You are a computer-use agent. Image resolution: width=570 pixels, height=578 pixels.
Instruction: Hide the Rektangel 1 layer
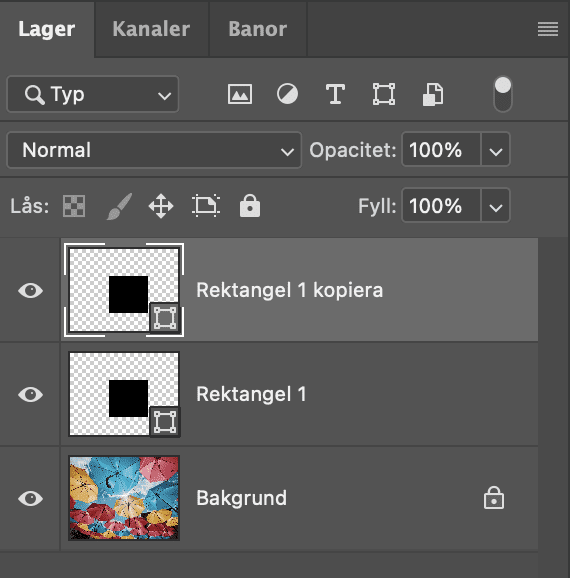30,394
